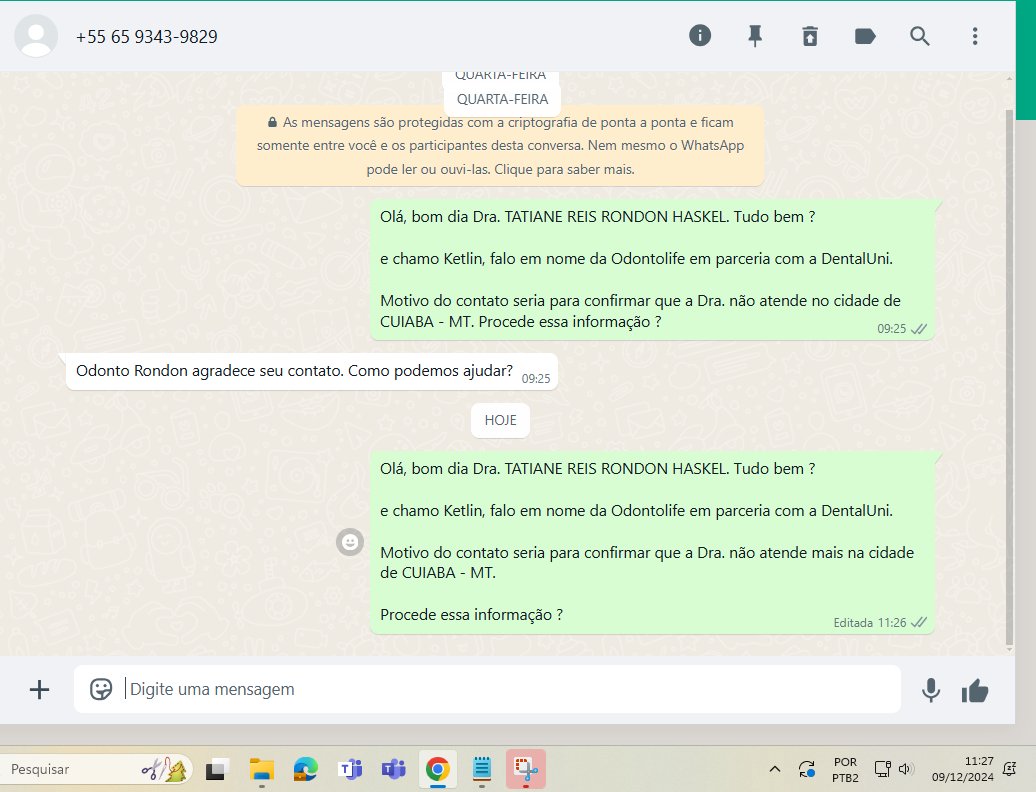The width and height of the screenshot is (1036, 792).
Task: Open the label tag icon
Action: pos(865,36)
